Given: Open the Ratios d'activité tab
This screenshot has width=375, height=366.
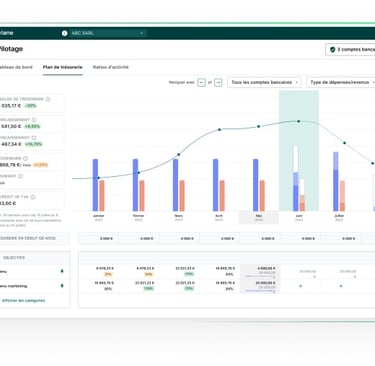Looking at the screenshot, I should (x=111, y=67).
